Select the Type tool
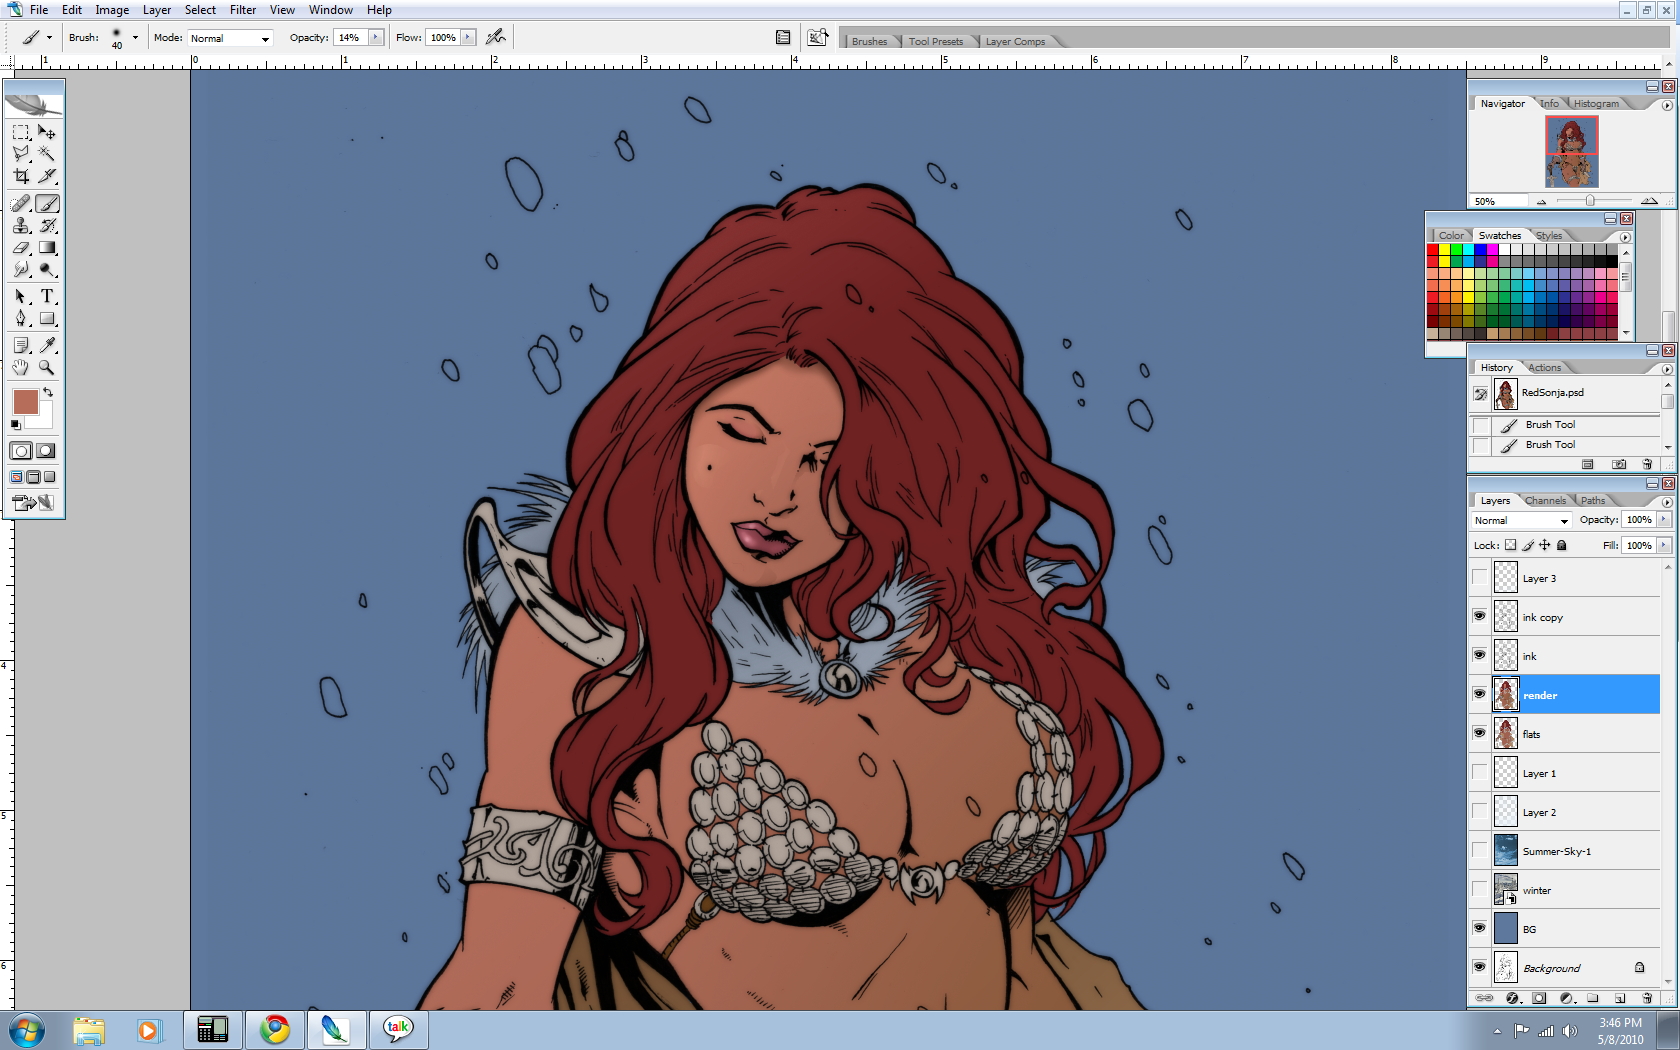The height and width of the screenshot is (1050, 1680). pos(47,296)
